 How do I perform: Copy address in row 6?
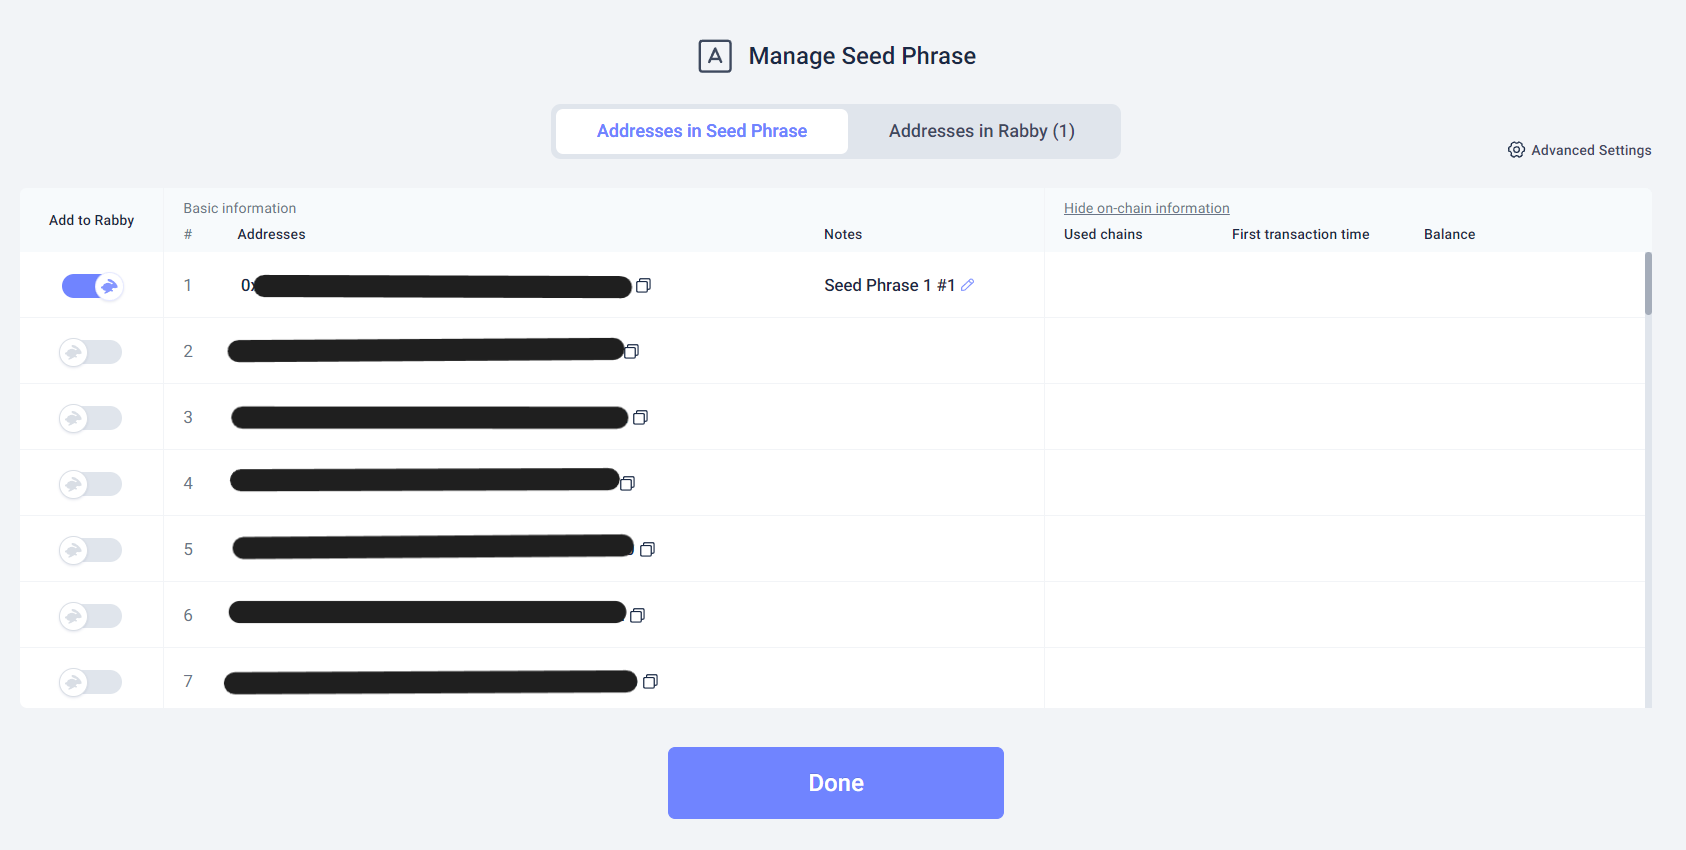click(x=637, y=615)
